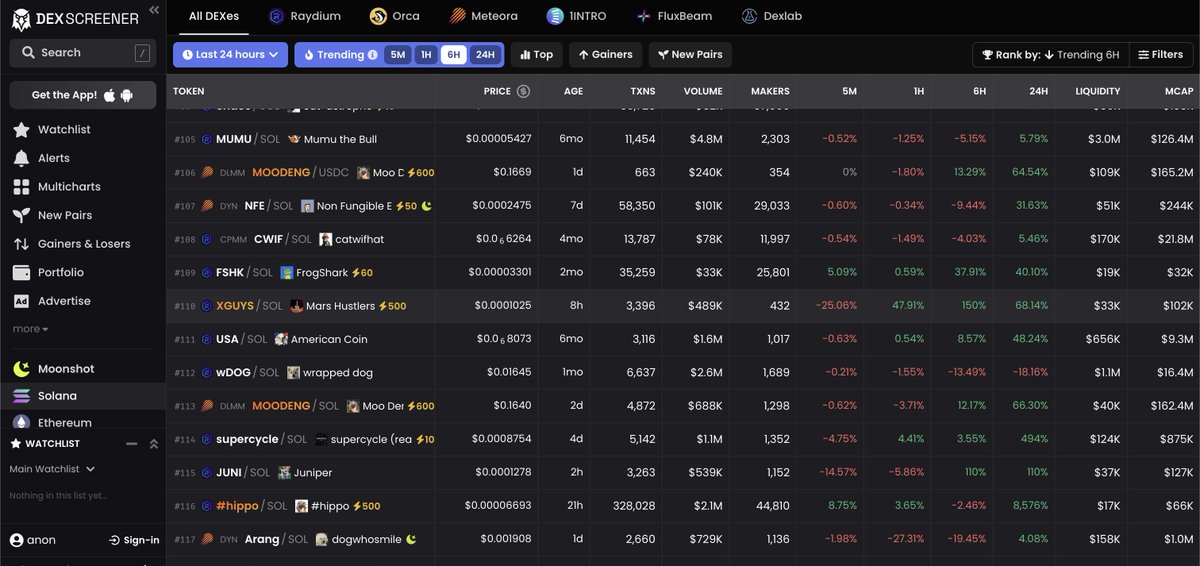Click the Top button
This screenshot has width=1200, height=566.
pos(537,55)
